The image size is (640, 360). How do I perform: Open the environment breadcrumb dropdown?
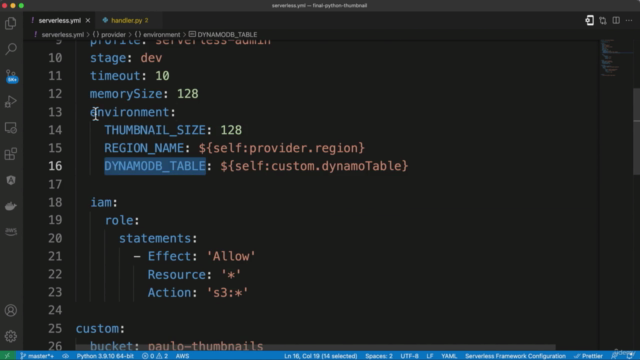(158, 35)
